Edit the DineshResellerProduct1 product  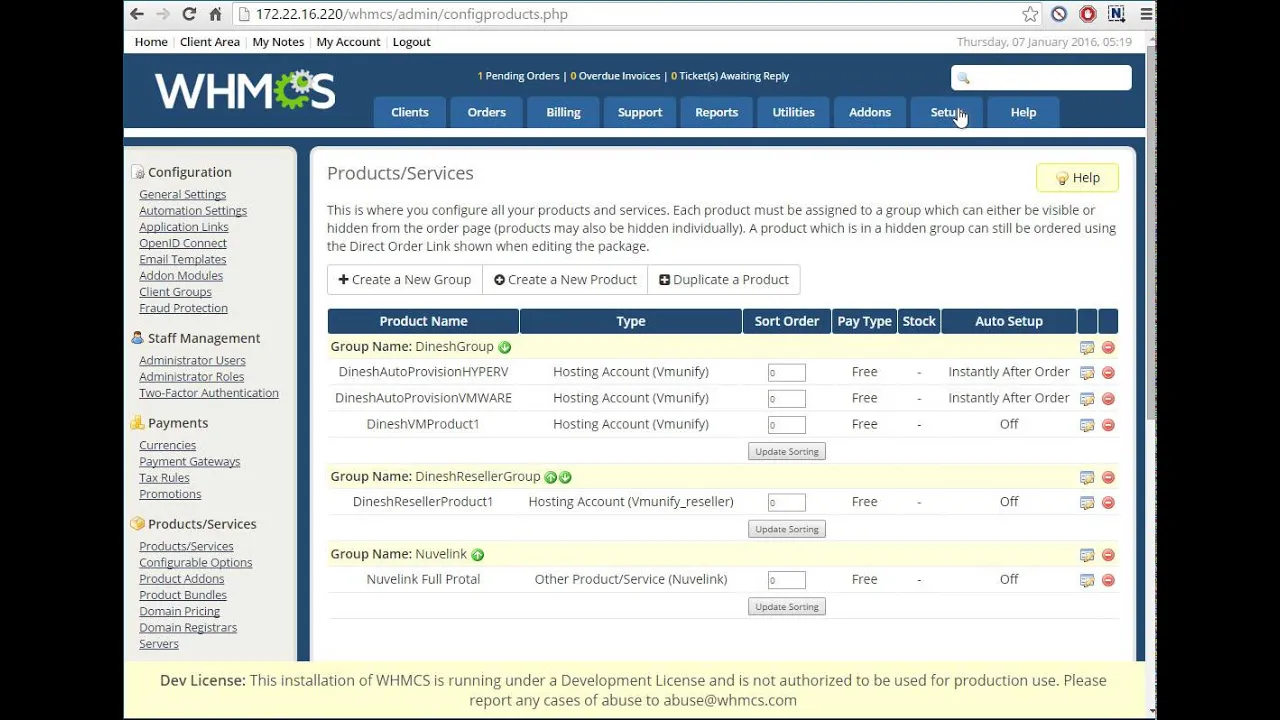pyautogui.click(x=1087, y=503)
